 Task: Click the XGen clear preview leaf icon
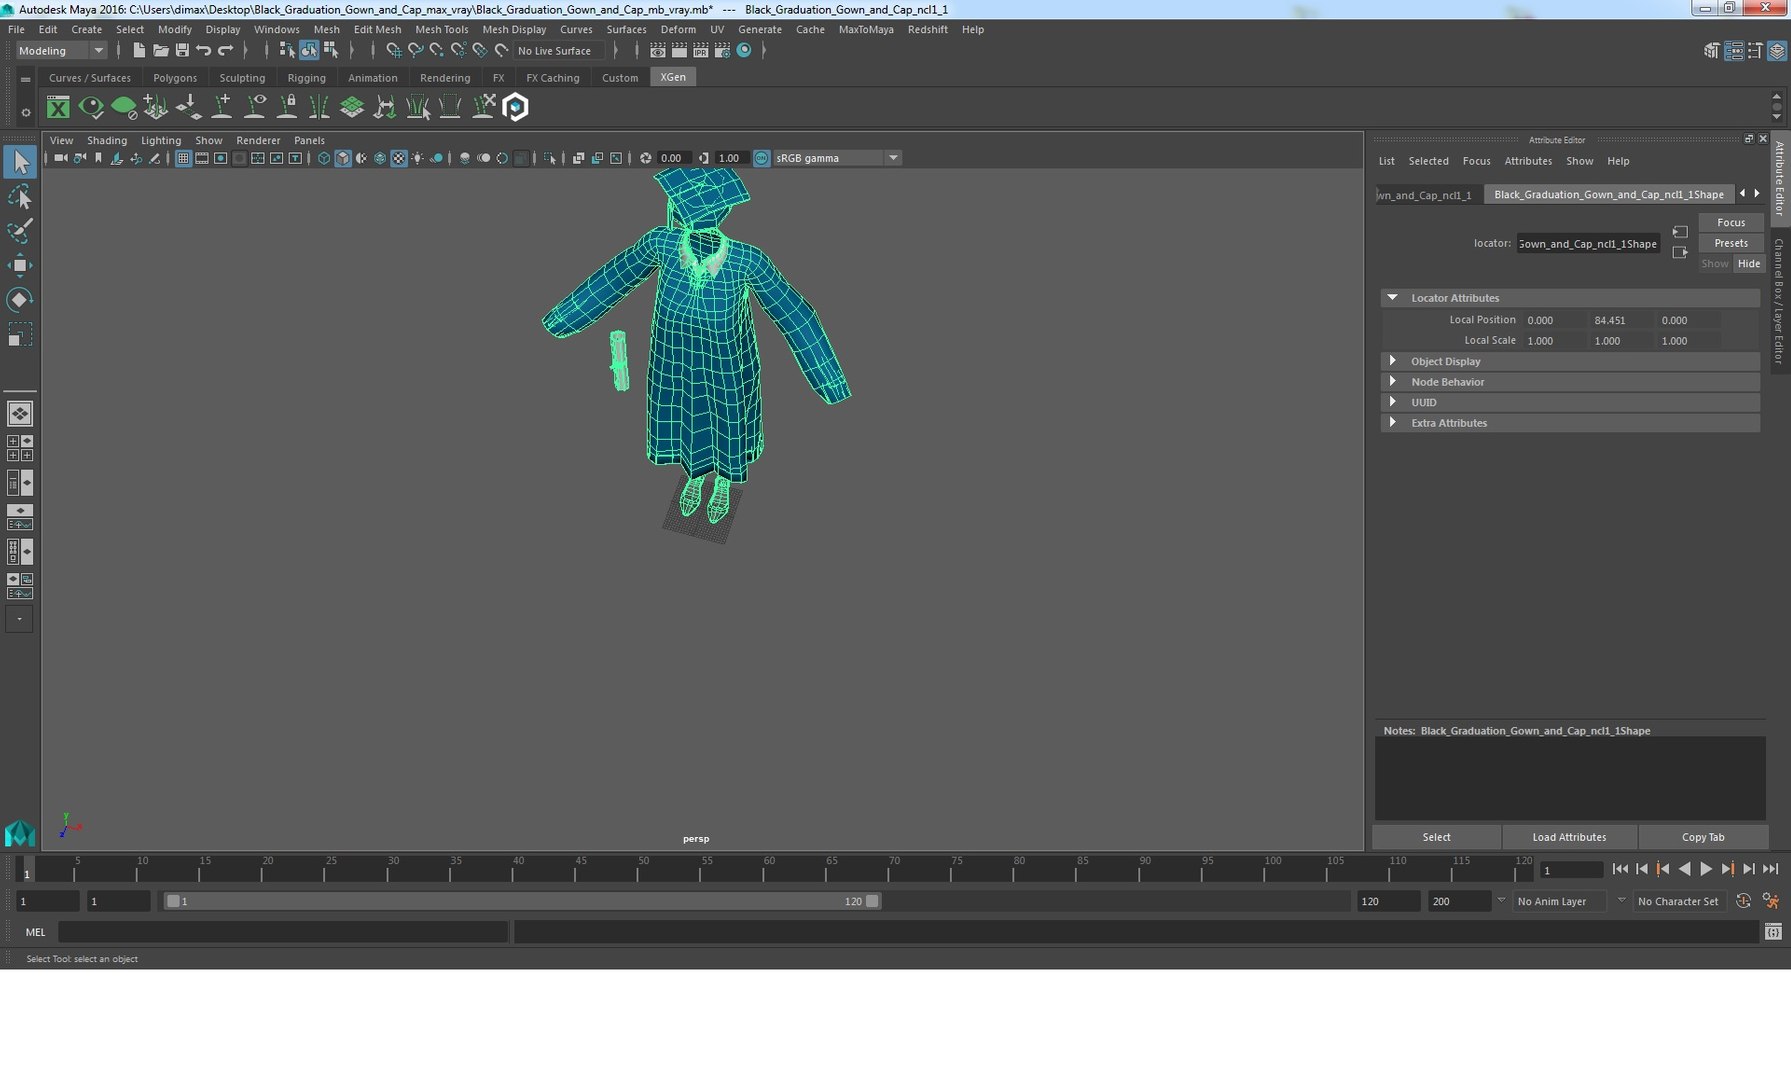[x=124, y=107]
